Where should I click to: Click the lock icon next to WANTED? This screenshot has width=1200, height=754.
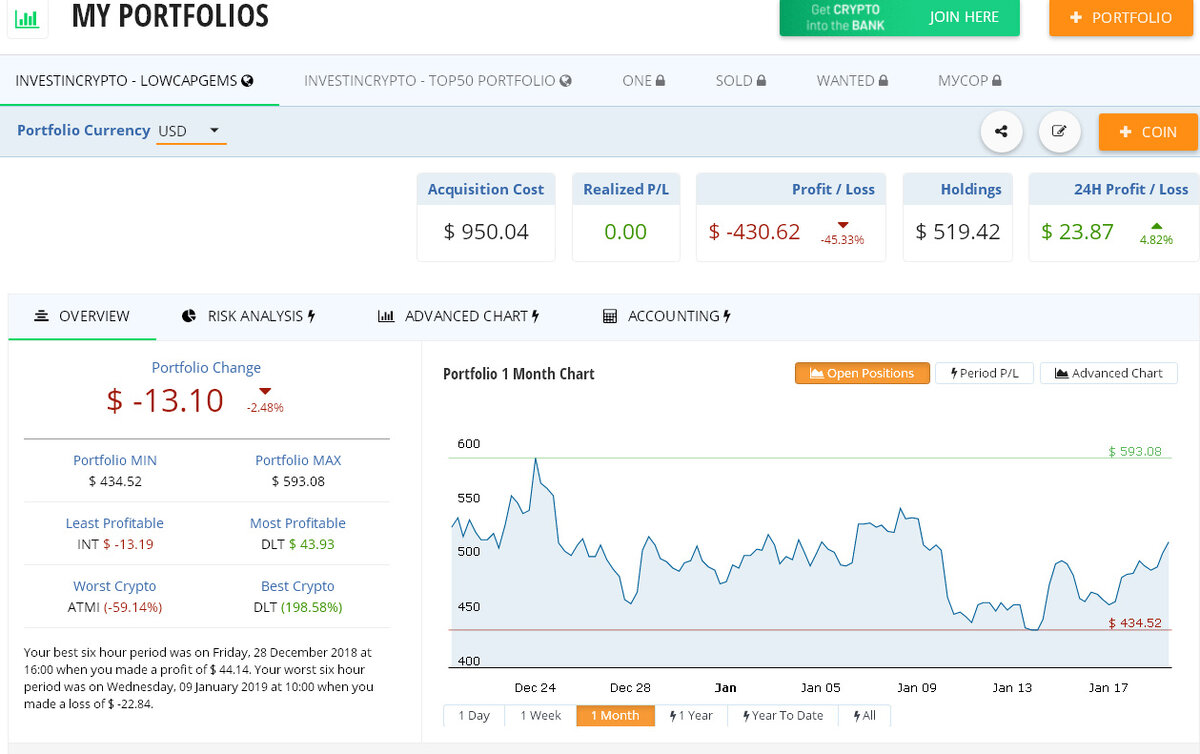pyautogui.click(x=883, y=81)
